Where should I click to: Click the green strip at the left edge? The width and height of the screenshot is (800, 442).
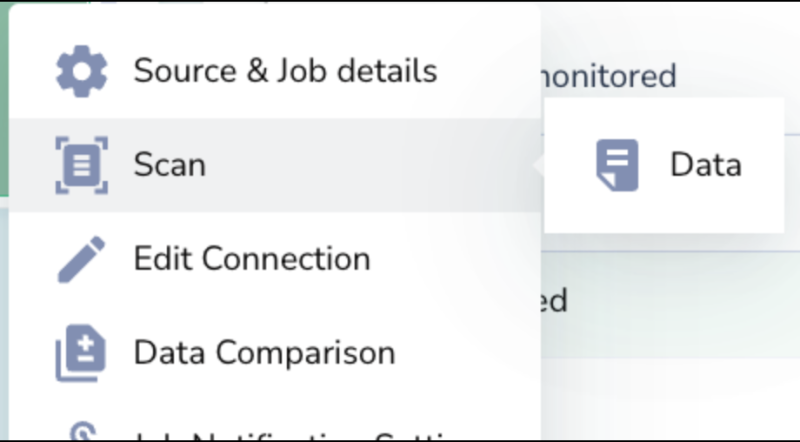click(4, 100)
